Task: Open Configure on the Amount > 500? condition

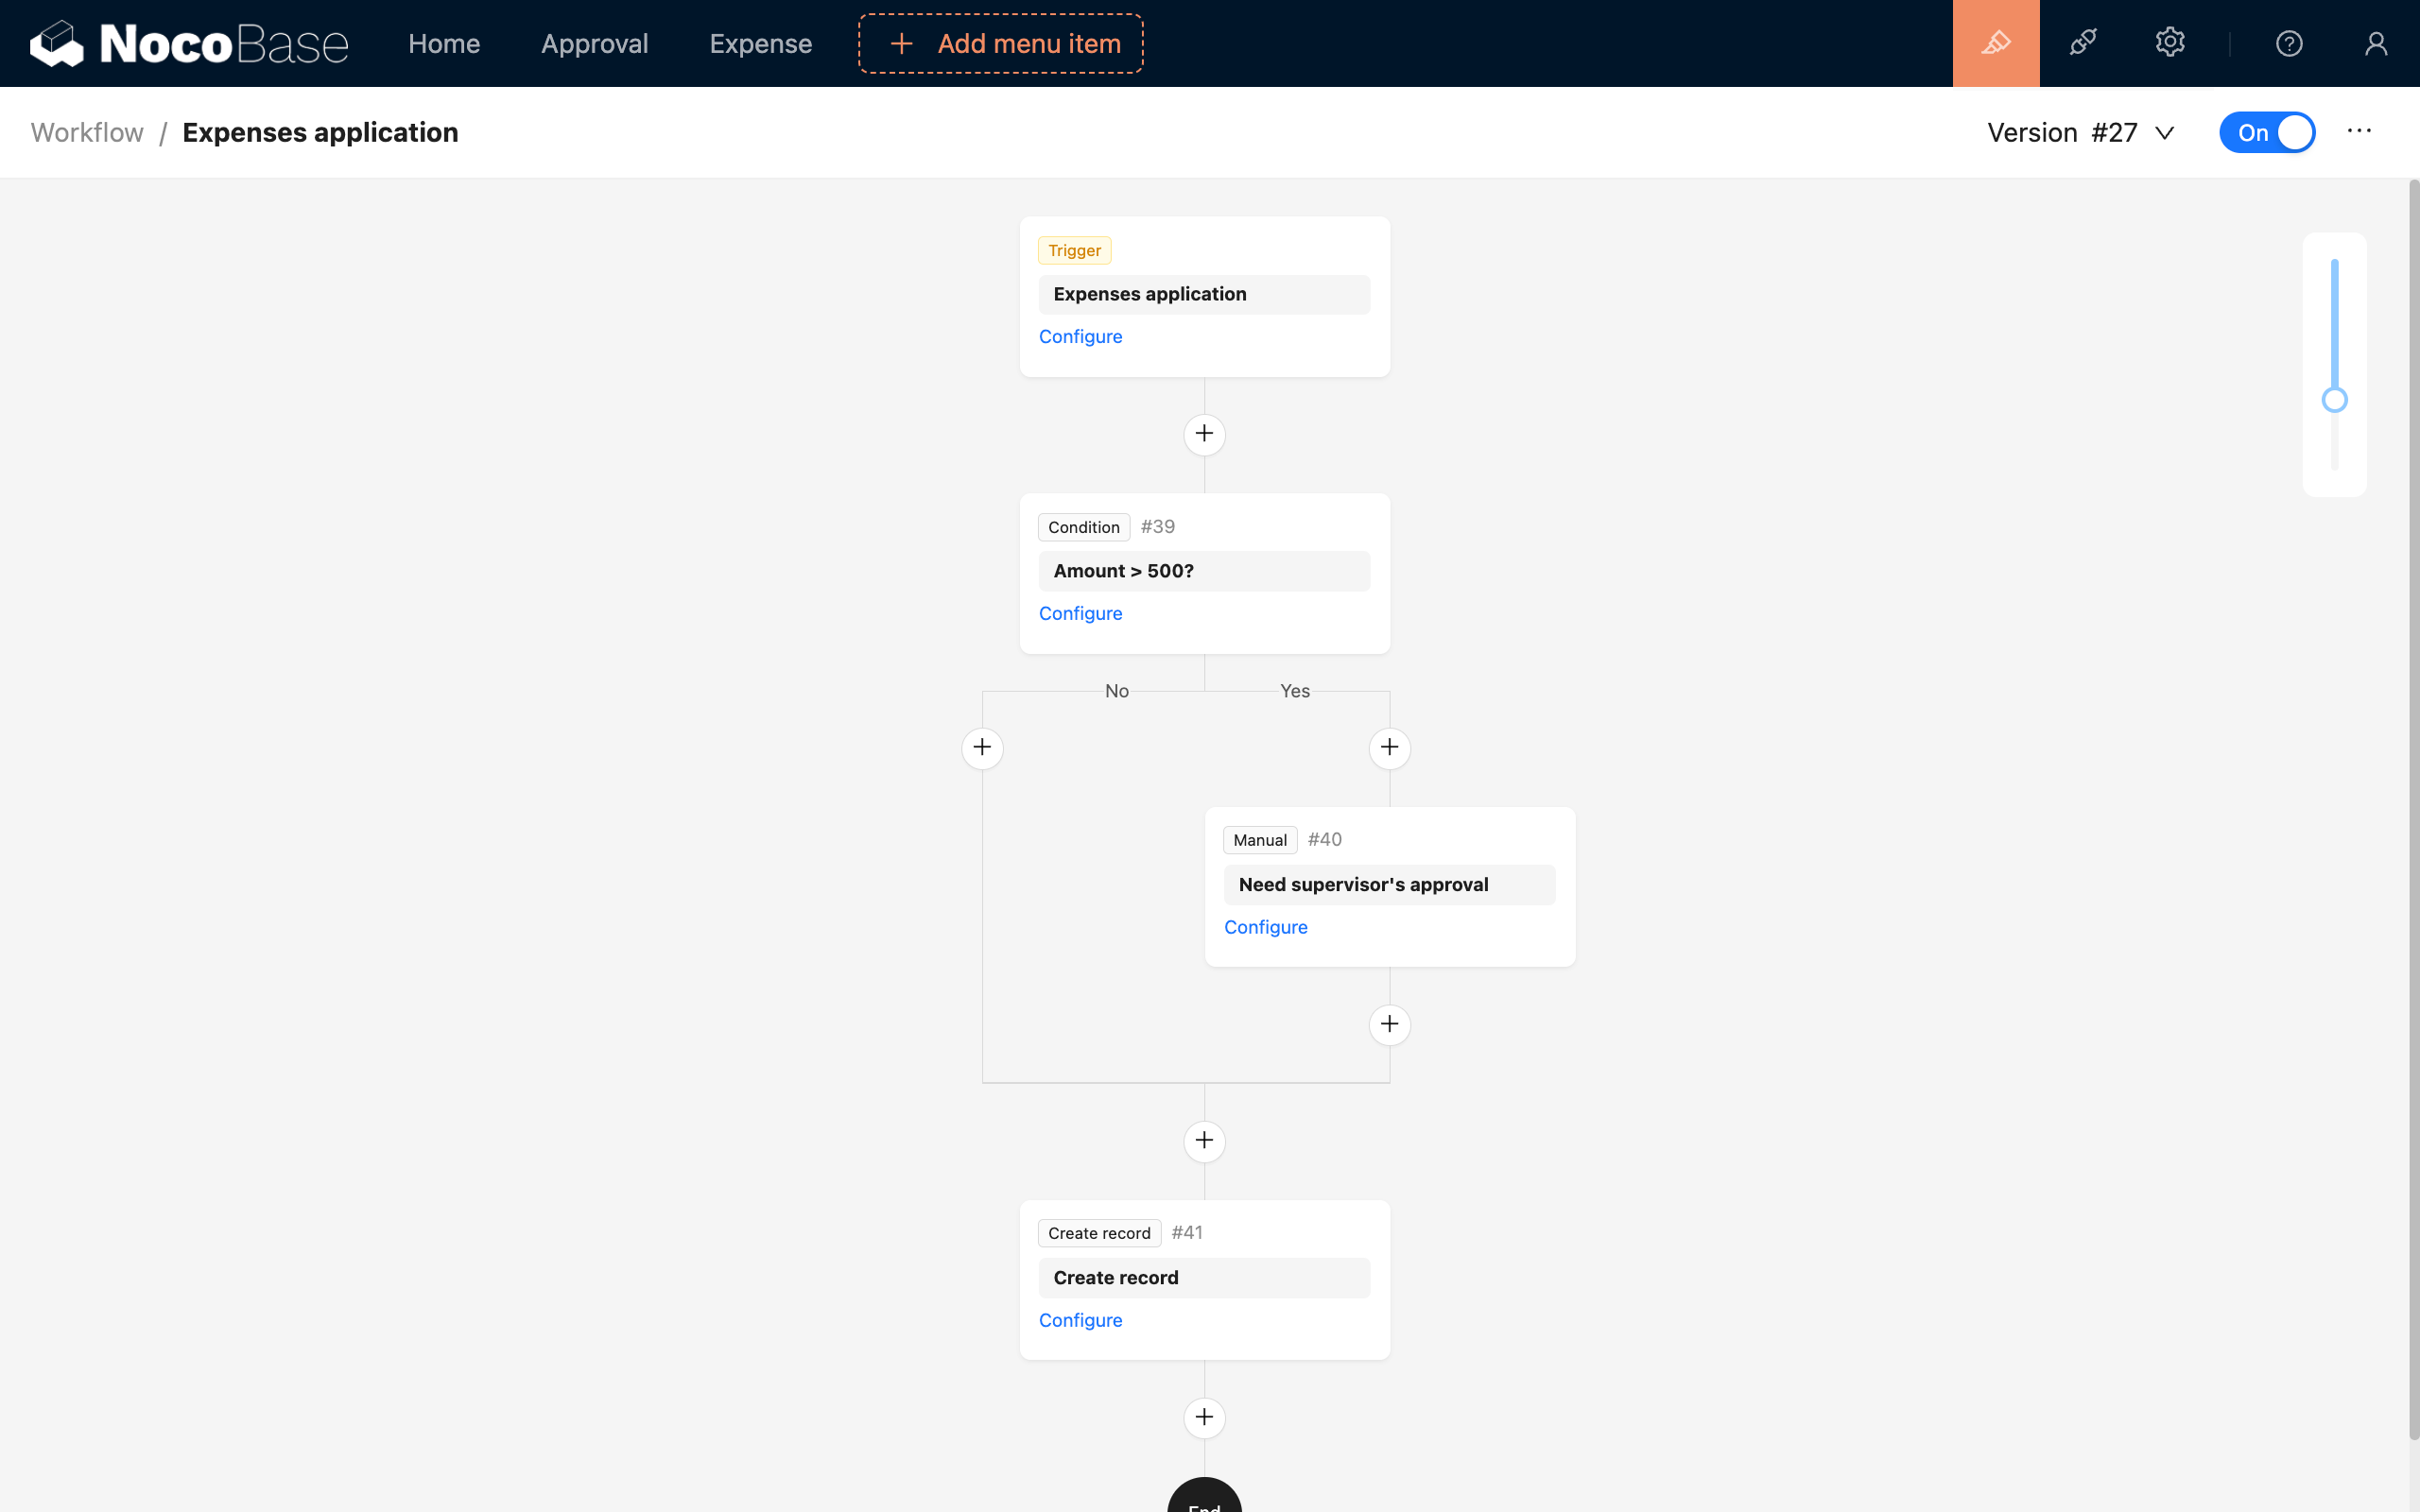Action: pyautogui.click(x=1080, y=613)
